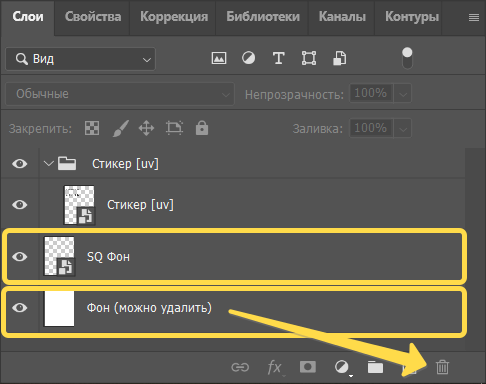Viewport: 486px width, 384px height.
Task: Open the Свойства tab
Action: pos(93,17)
